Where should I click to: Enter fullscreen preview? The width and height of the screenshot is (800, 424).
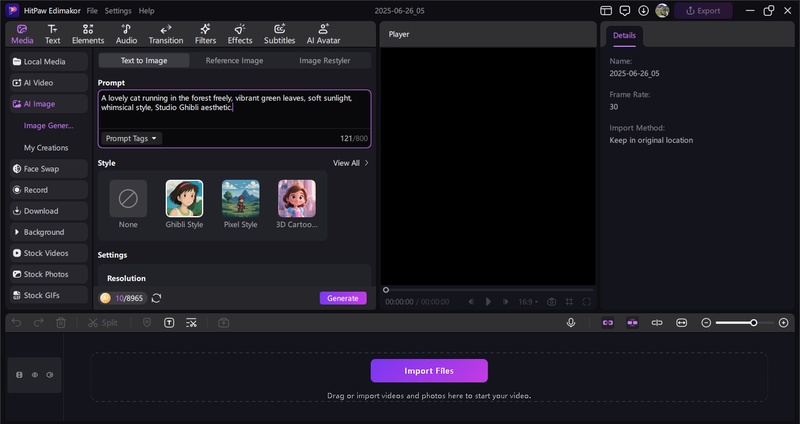[587, 302]
